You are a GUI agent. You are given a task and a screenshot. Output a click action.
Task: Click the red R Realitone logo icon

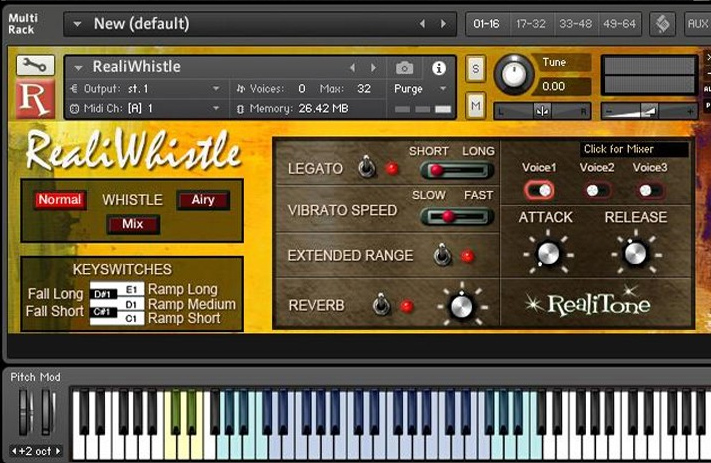tap(35, 99)
